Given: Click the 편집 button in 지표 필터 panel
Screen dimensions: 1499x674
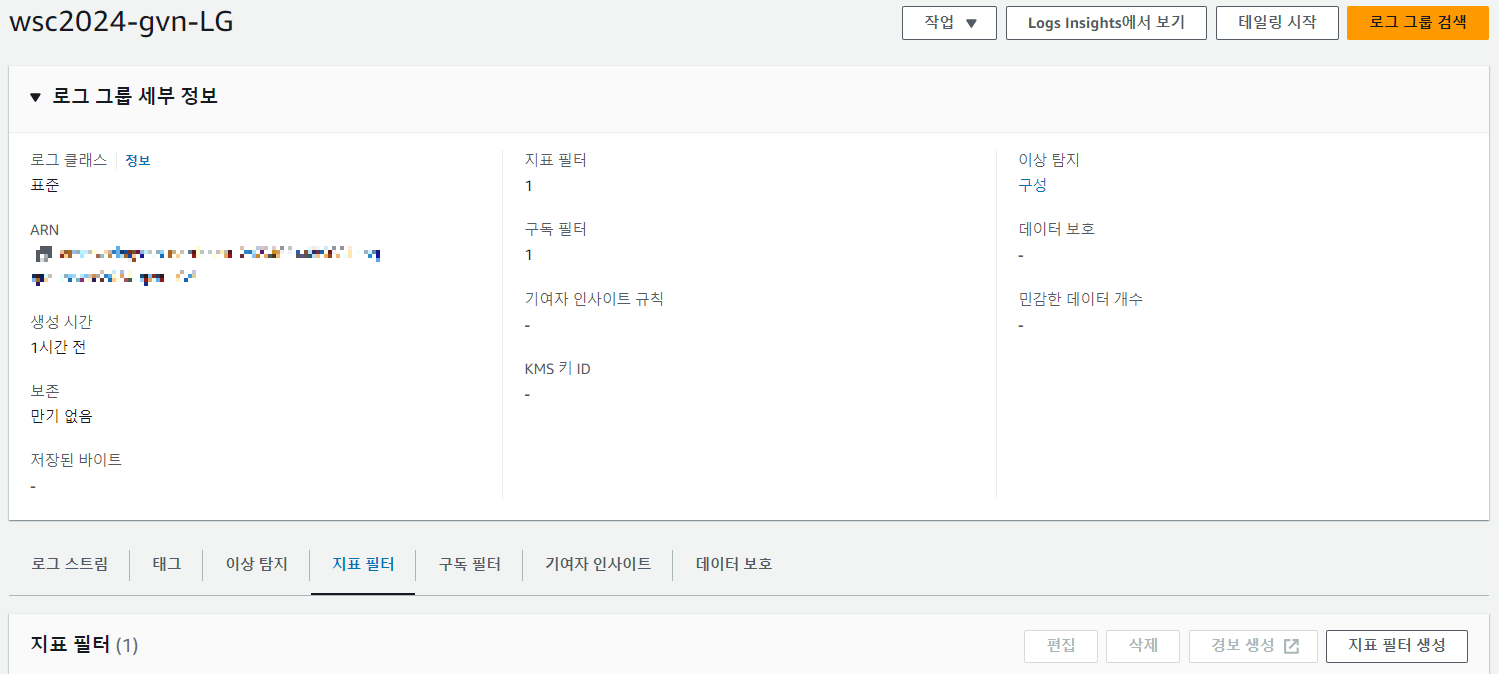Looking at the screenshot, I should coord(1061,646).
